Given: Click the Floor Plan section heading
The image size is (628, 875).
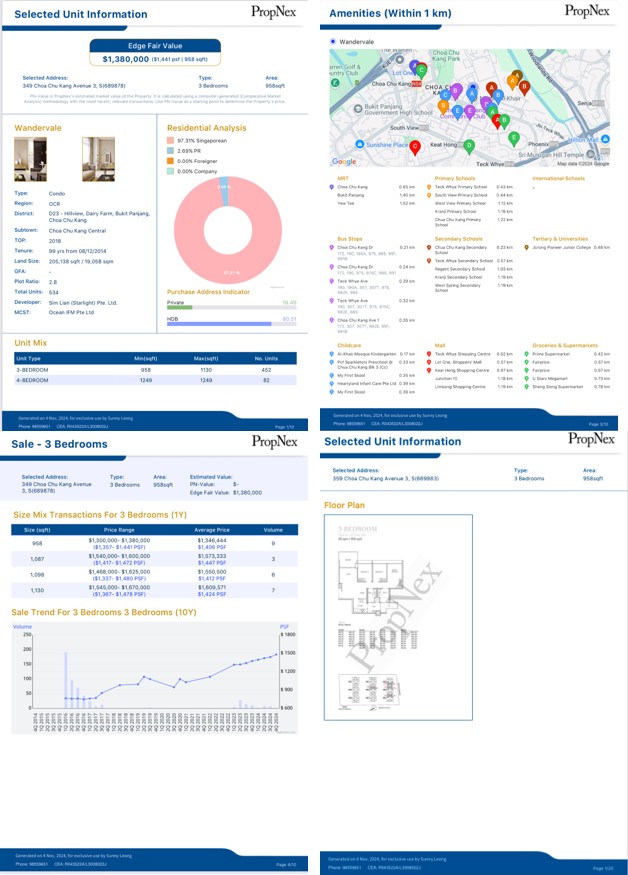Looking at the screenshot, I should point(344,505).
